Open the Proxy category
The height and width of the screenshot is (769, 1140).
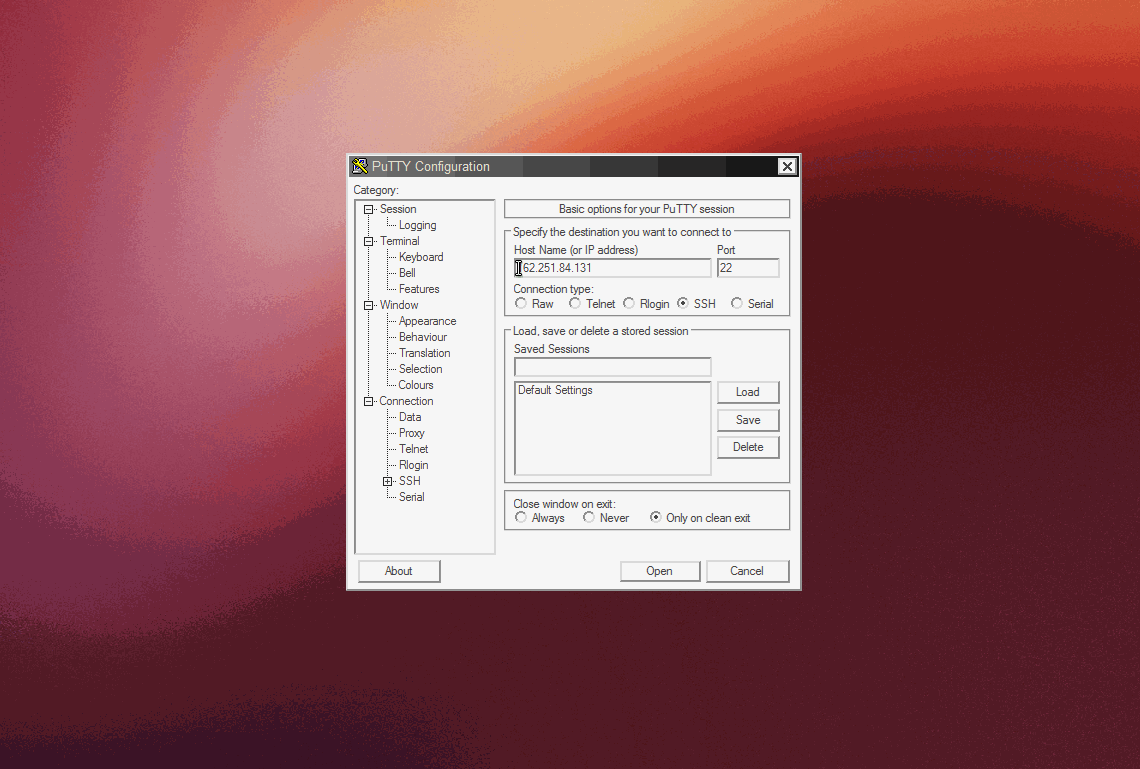coord(412,433)
